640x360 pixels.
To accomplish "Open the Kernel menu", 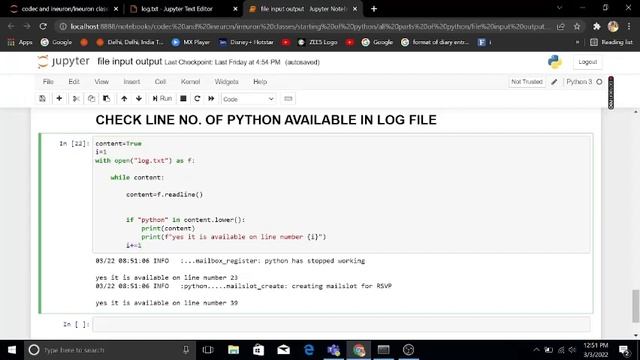I will 190,82.
